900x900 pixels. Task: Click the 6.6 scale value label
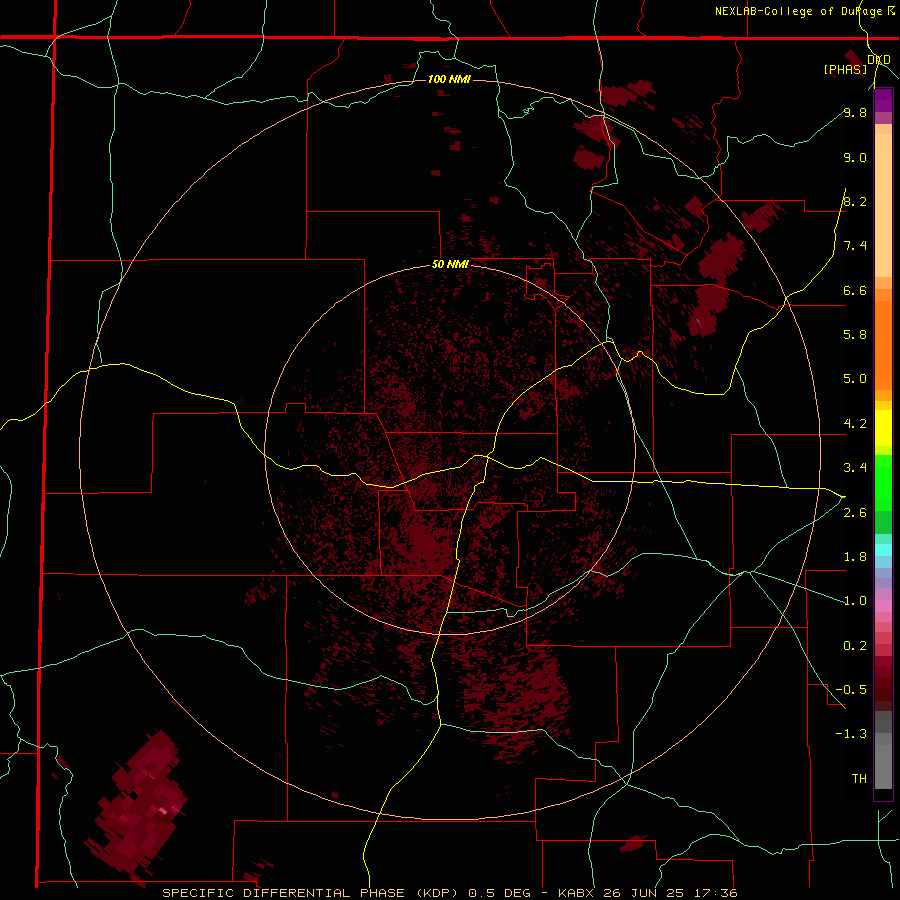point(855,290)
